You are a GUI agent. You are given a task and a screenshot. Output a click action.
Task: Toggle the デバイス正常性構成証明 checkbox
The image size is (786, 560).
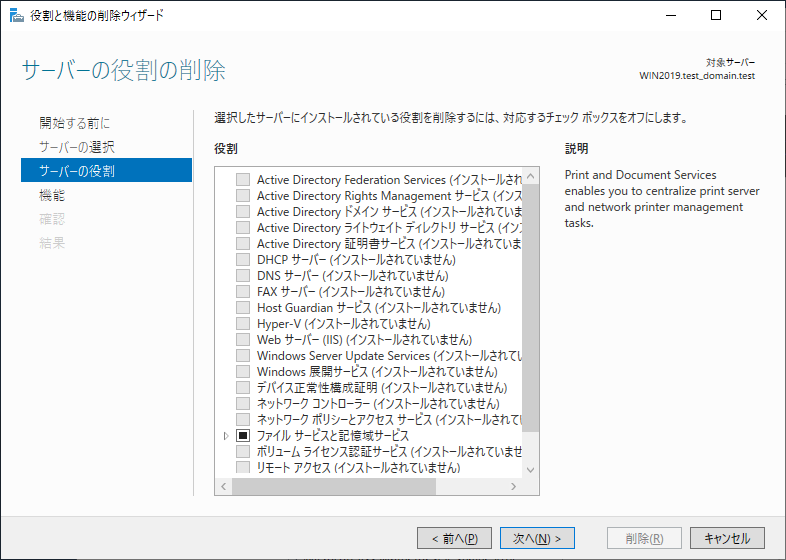click(x=243, y=388)
